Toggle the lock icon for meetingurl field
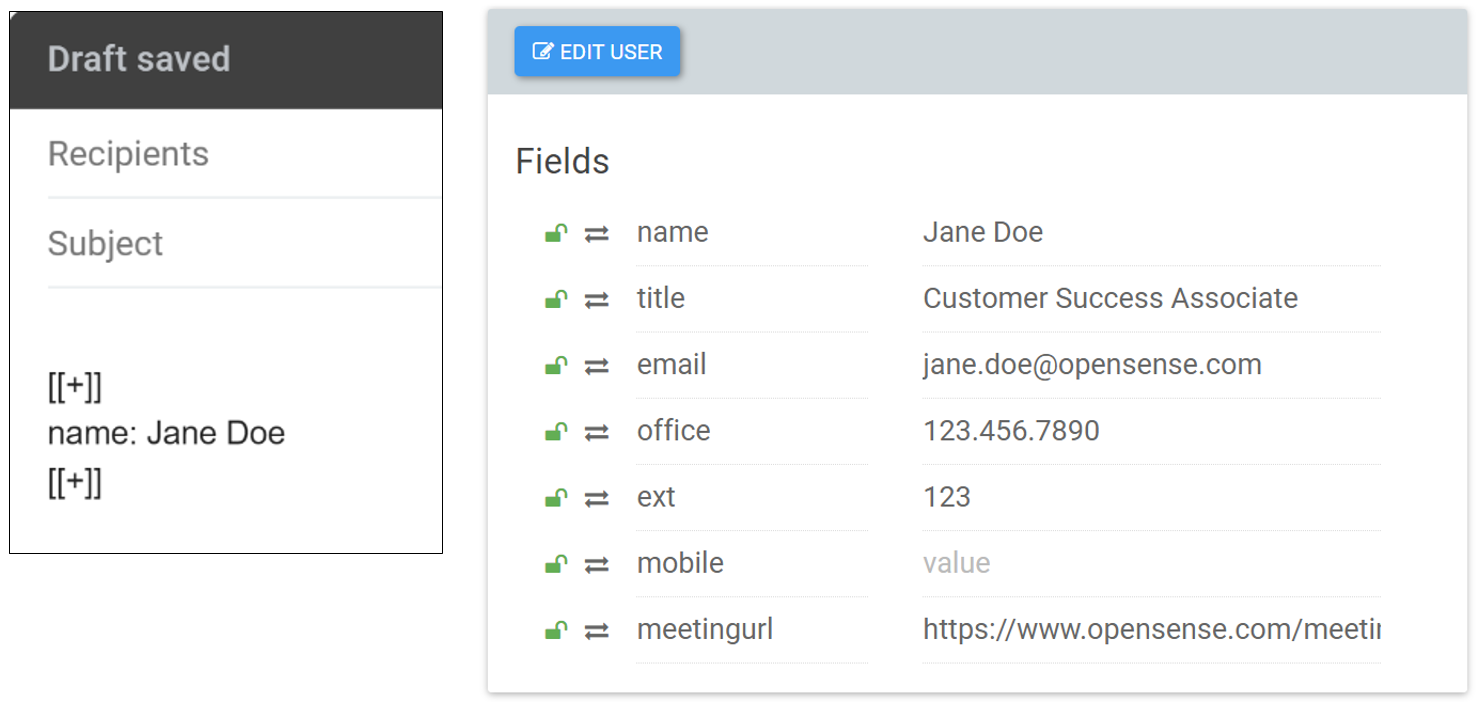 pos(556,630)
